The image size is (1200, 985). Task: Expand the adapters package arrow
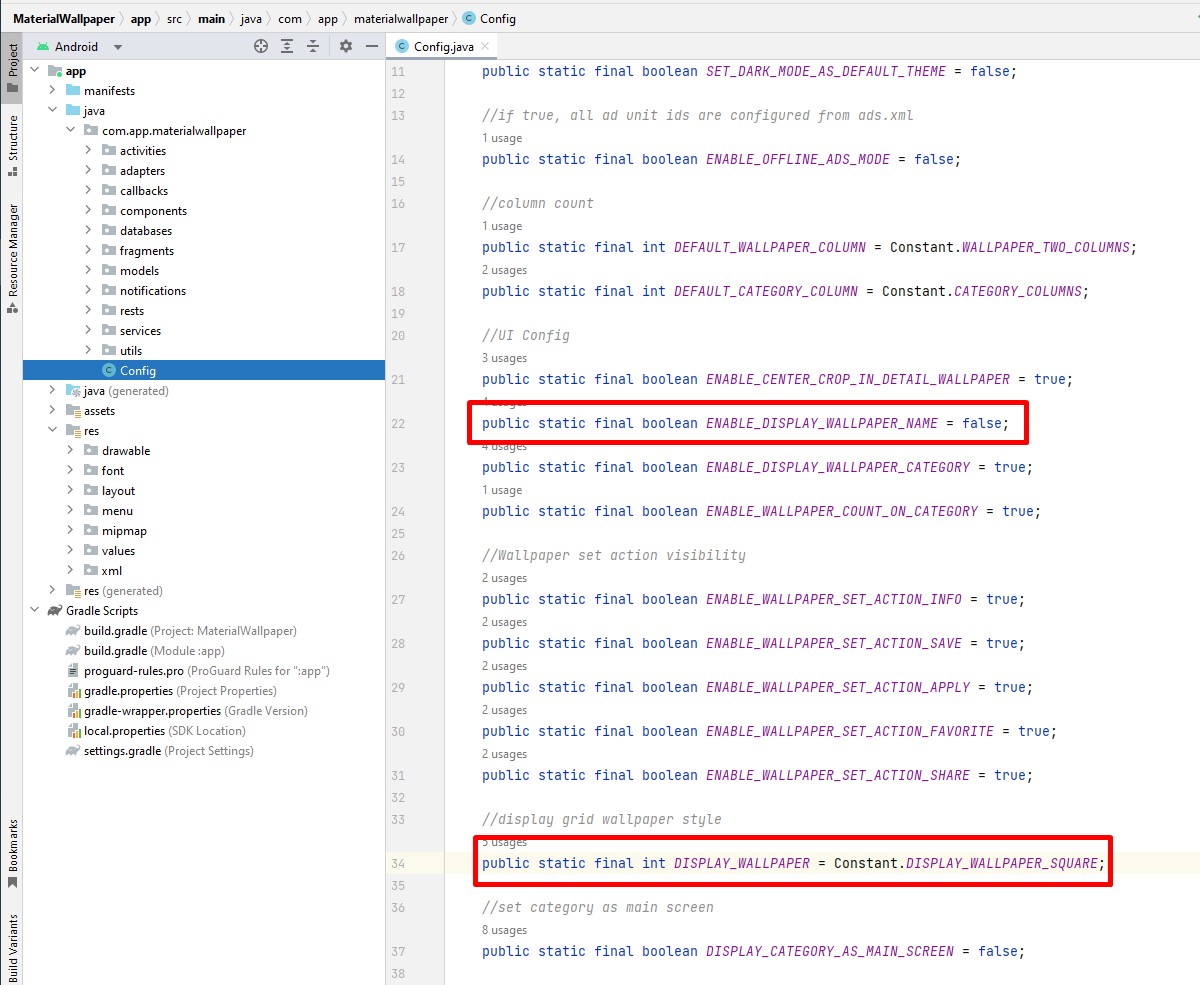(x=88, y=171)
